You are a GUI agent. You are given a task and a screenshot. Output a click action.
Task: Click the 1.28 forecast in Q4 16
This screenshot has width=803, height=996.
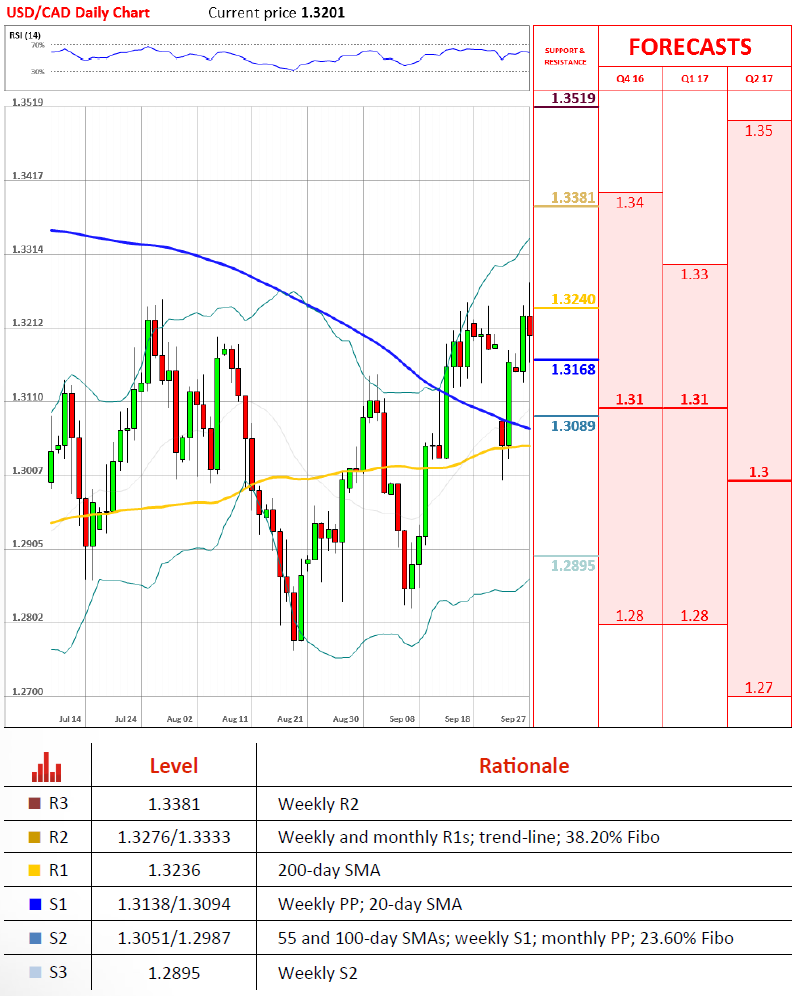point(630,616)
